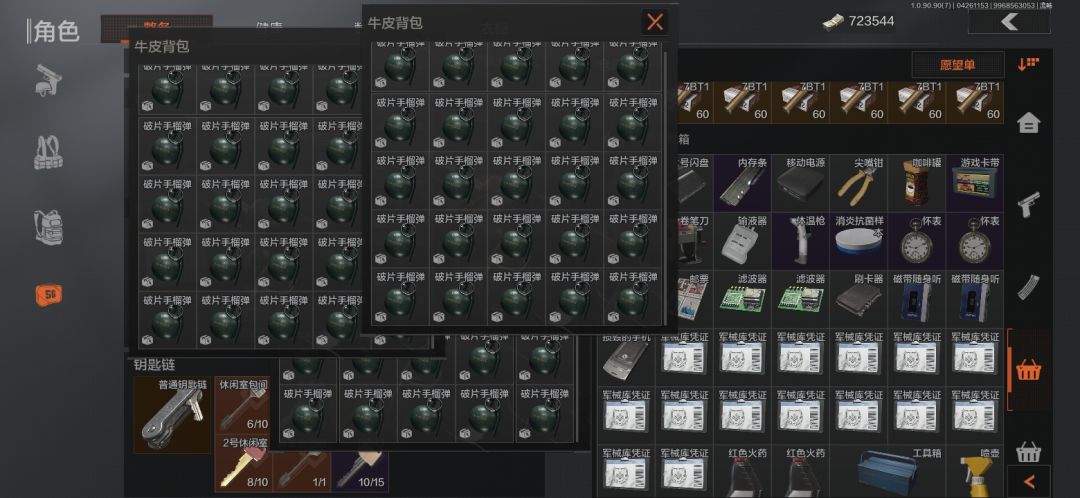Select the 尖嘴钳 pliers item
Image resolution: width=1080 pixels, height=498 pixels.
[x=858, y=183]
